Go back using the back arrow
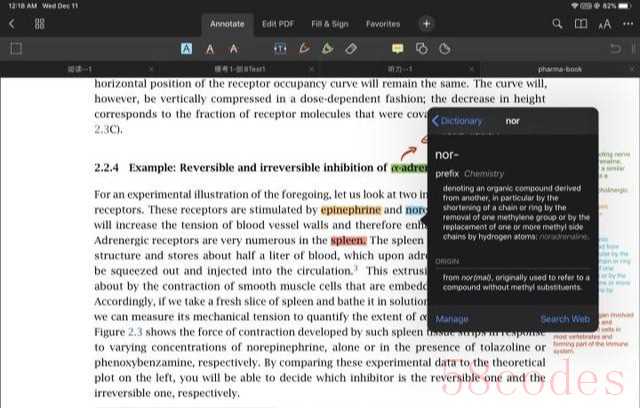 (12, 24)
